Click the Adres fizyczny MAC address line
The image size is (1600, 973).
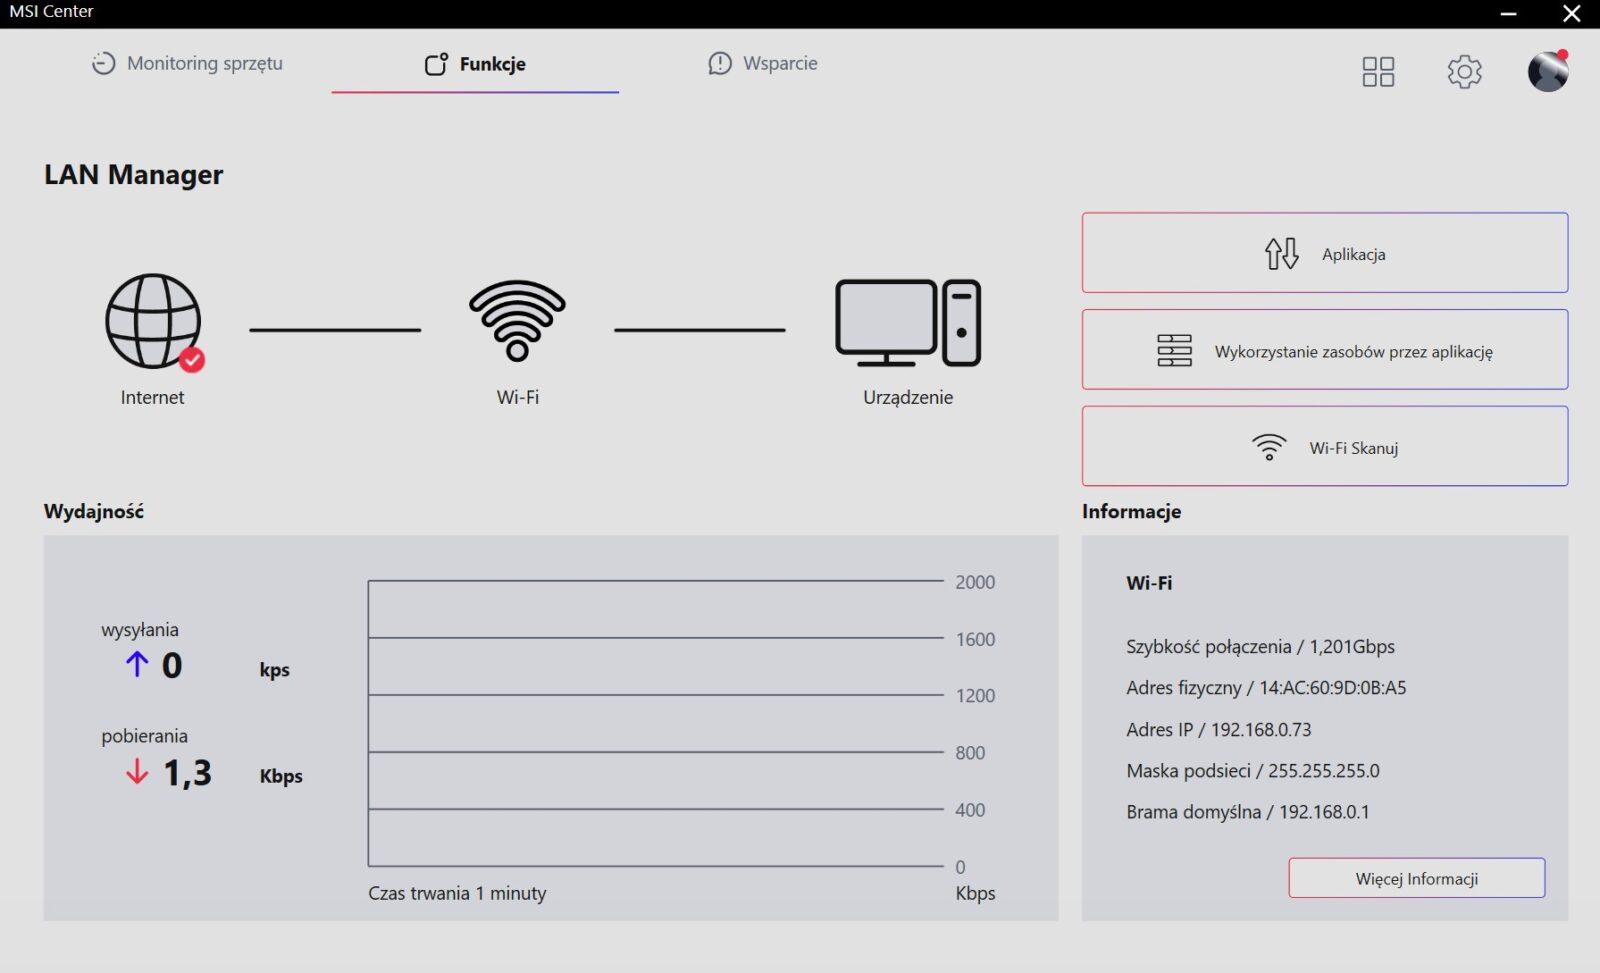1266,688
